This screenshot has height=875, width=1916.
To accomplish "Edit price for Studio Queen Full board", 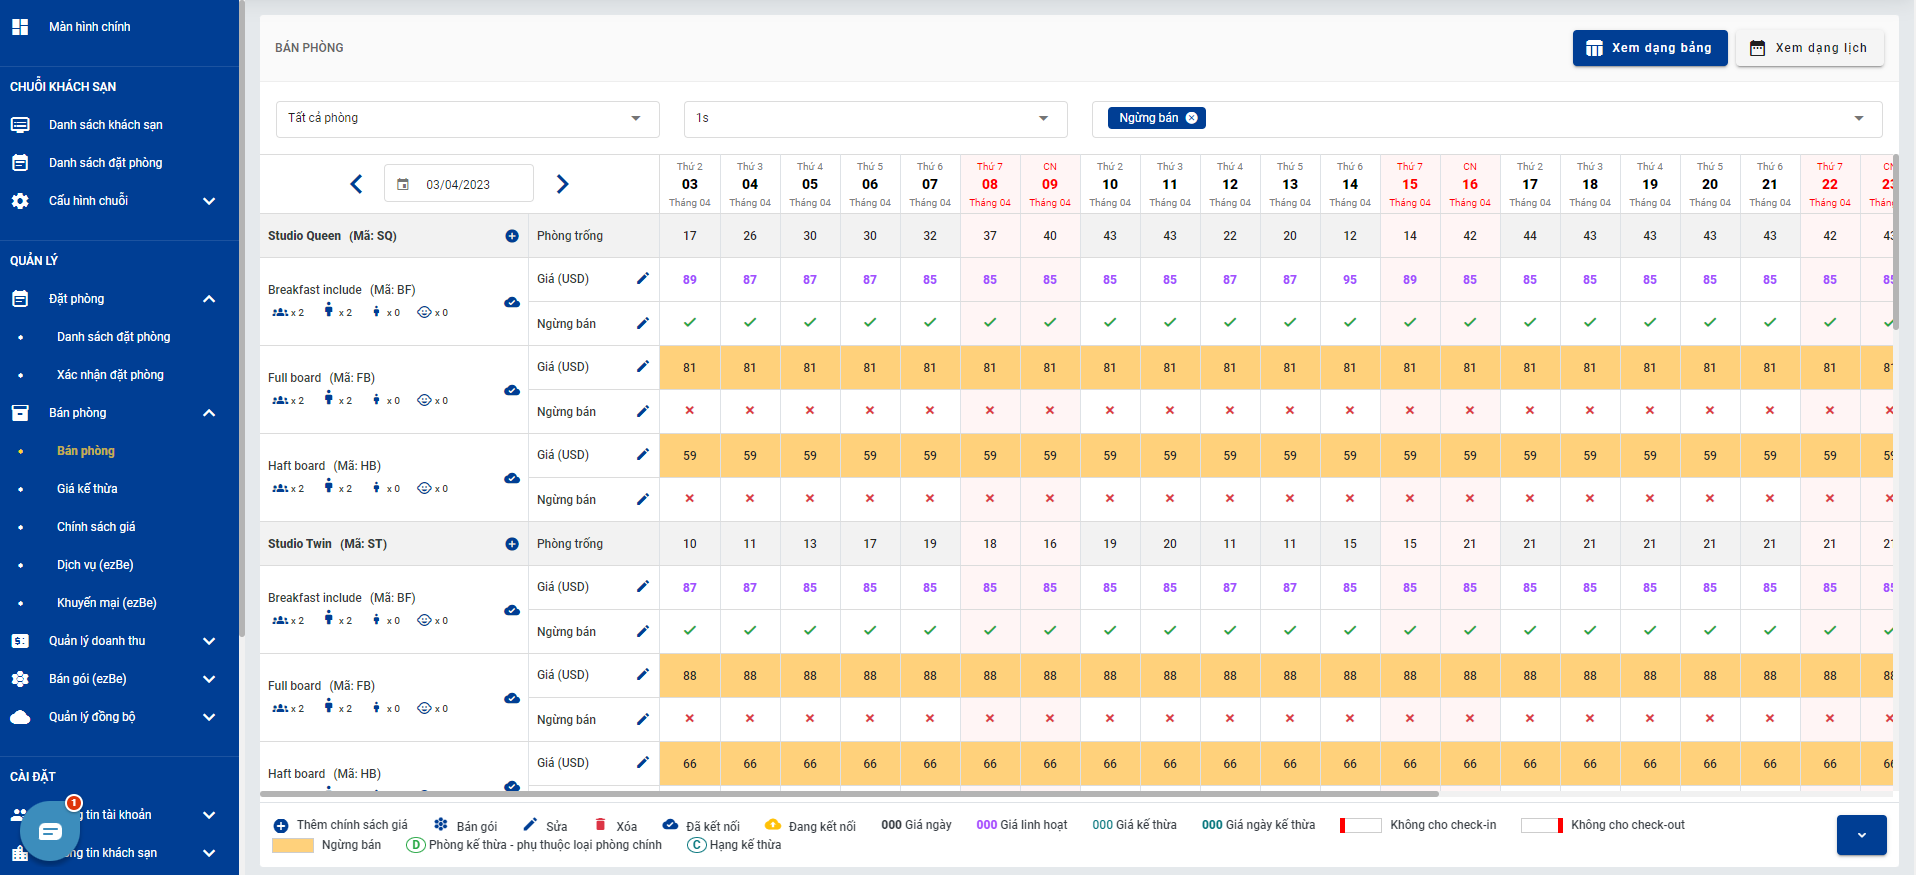I will click(x=643, y=367).
